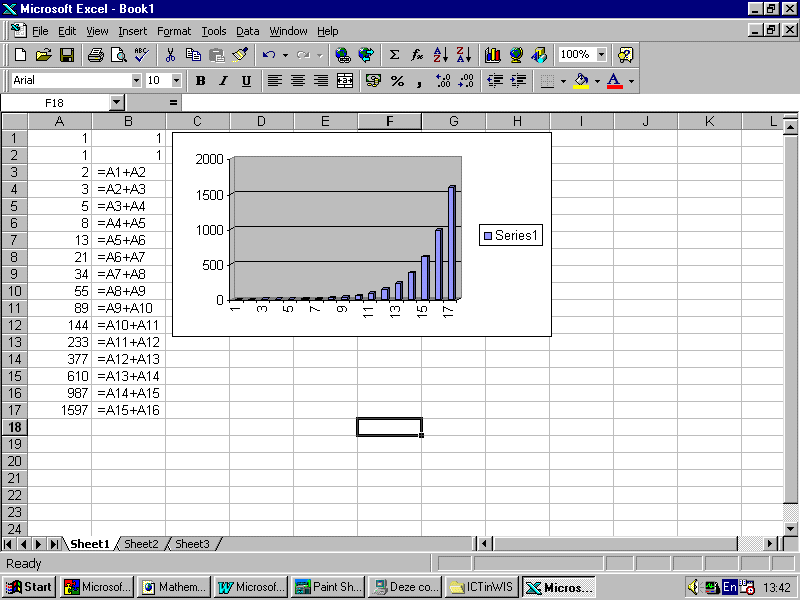Apply percent style formatting

pyautogui.click(x=397, y=81)
